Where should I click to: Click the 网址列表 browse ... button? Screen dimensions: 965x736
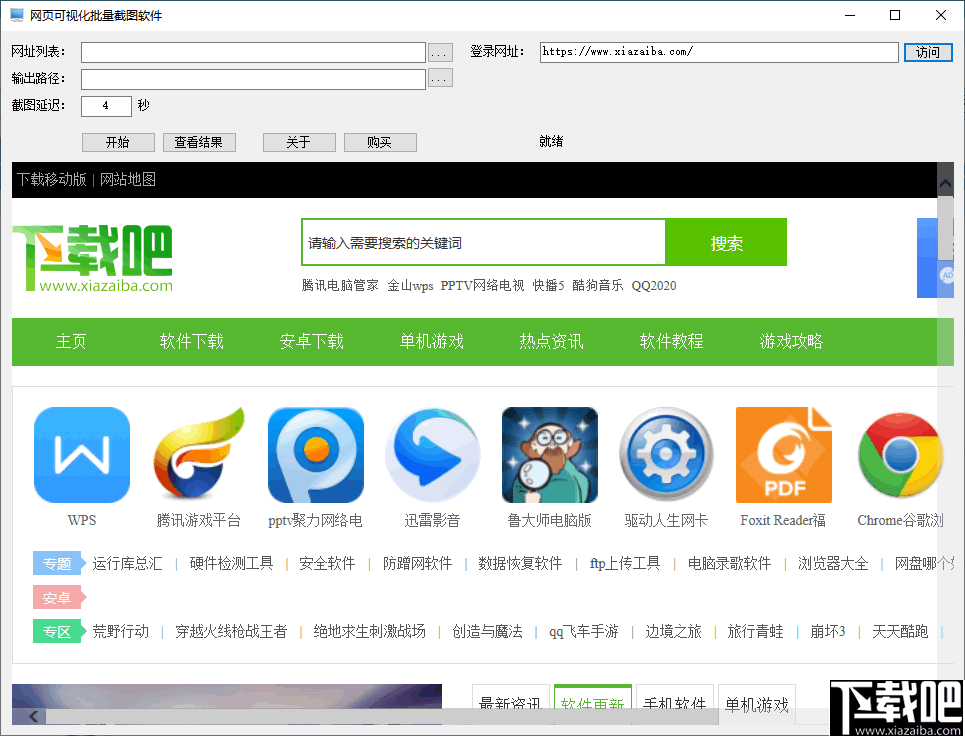tap(440, 52)
